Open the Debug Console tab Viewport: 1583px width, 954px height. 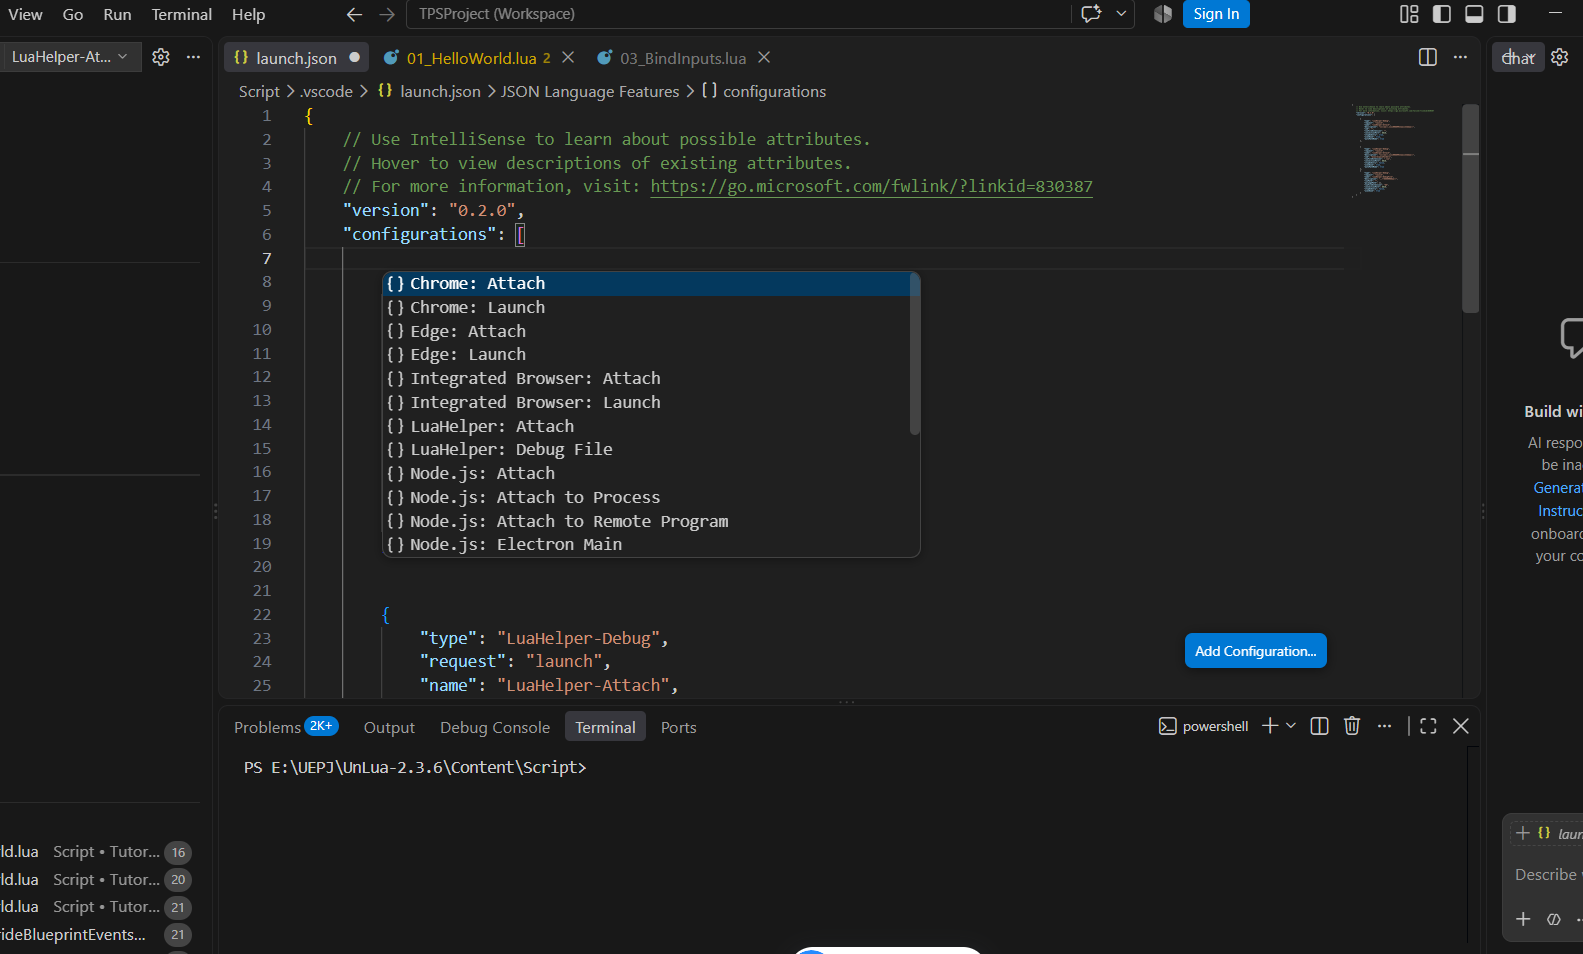495,727
